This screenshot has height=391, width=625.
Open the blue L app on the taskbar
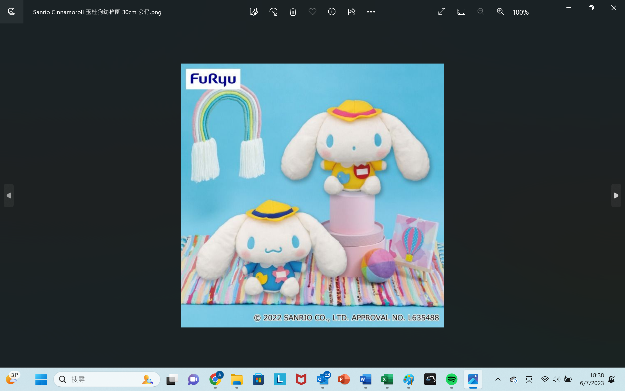tap(280, 379)
